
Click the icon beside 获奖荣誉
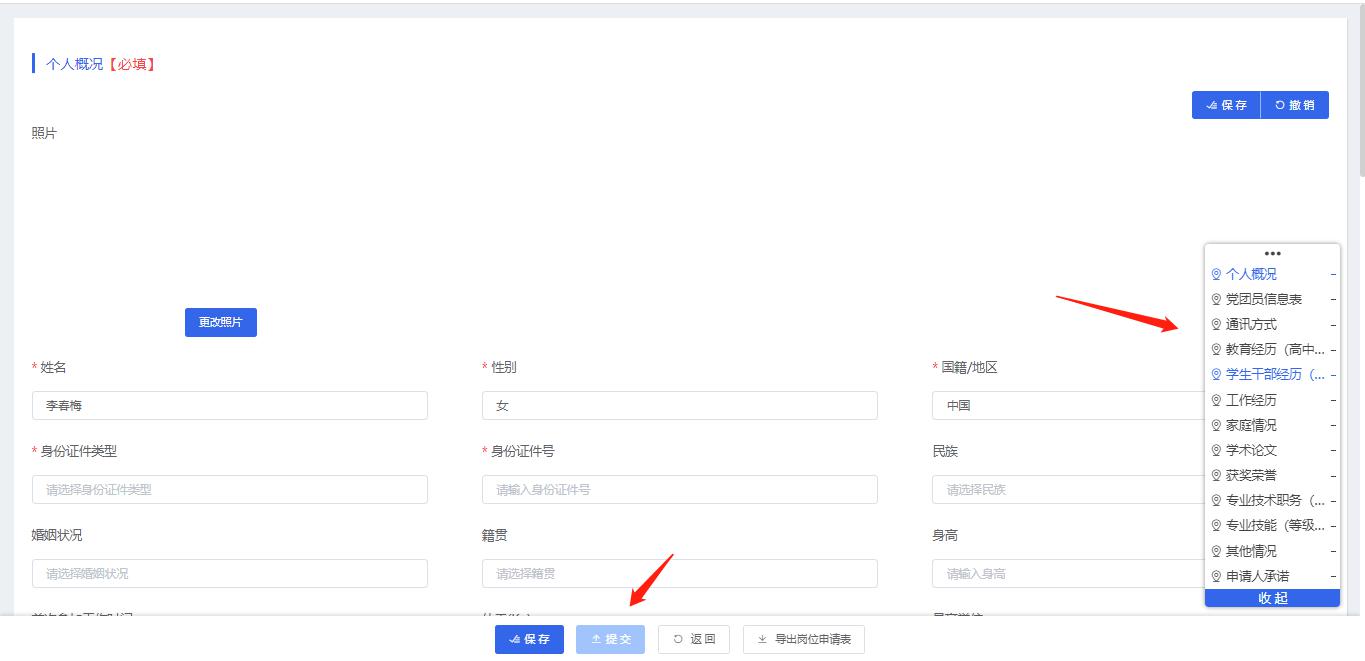(x=1214, y=475)
